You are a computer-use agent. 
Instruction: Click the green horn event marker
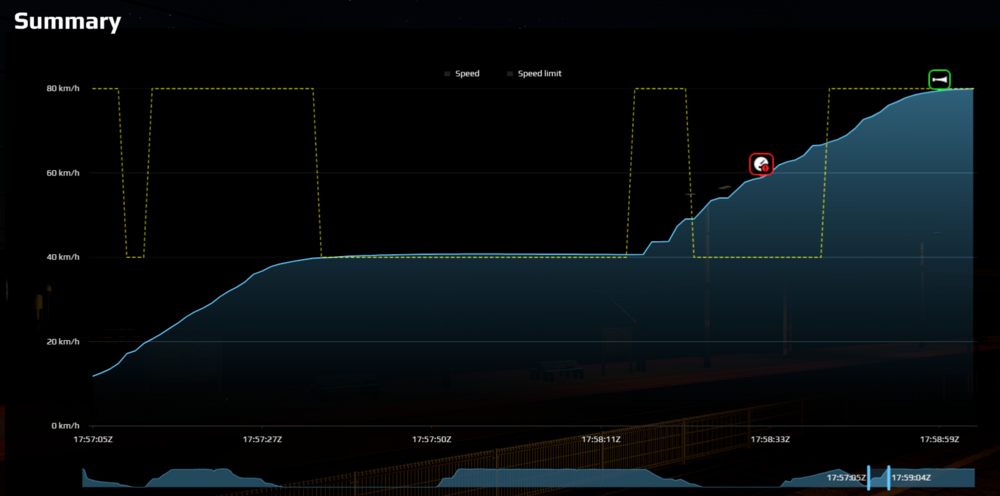tap(939, 79)
